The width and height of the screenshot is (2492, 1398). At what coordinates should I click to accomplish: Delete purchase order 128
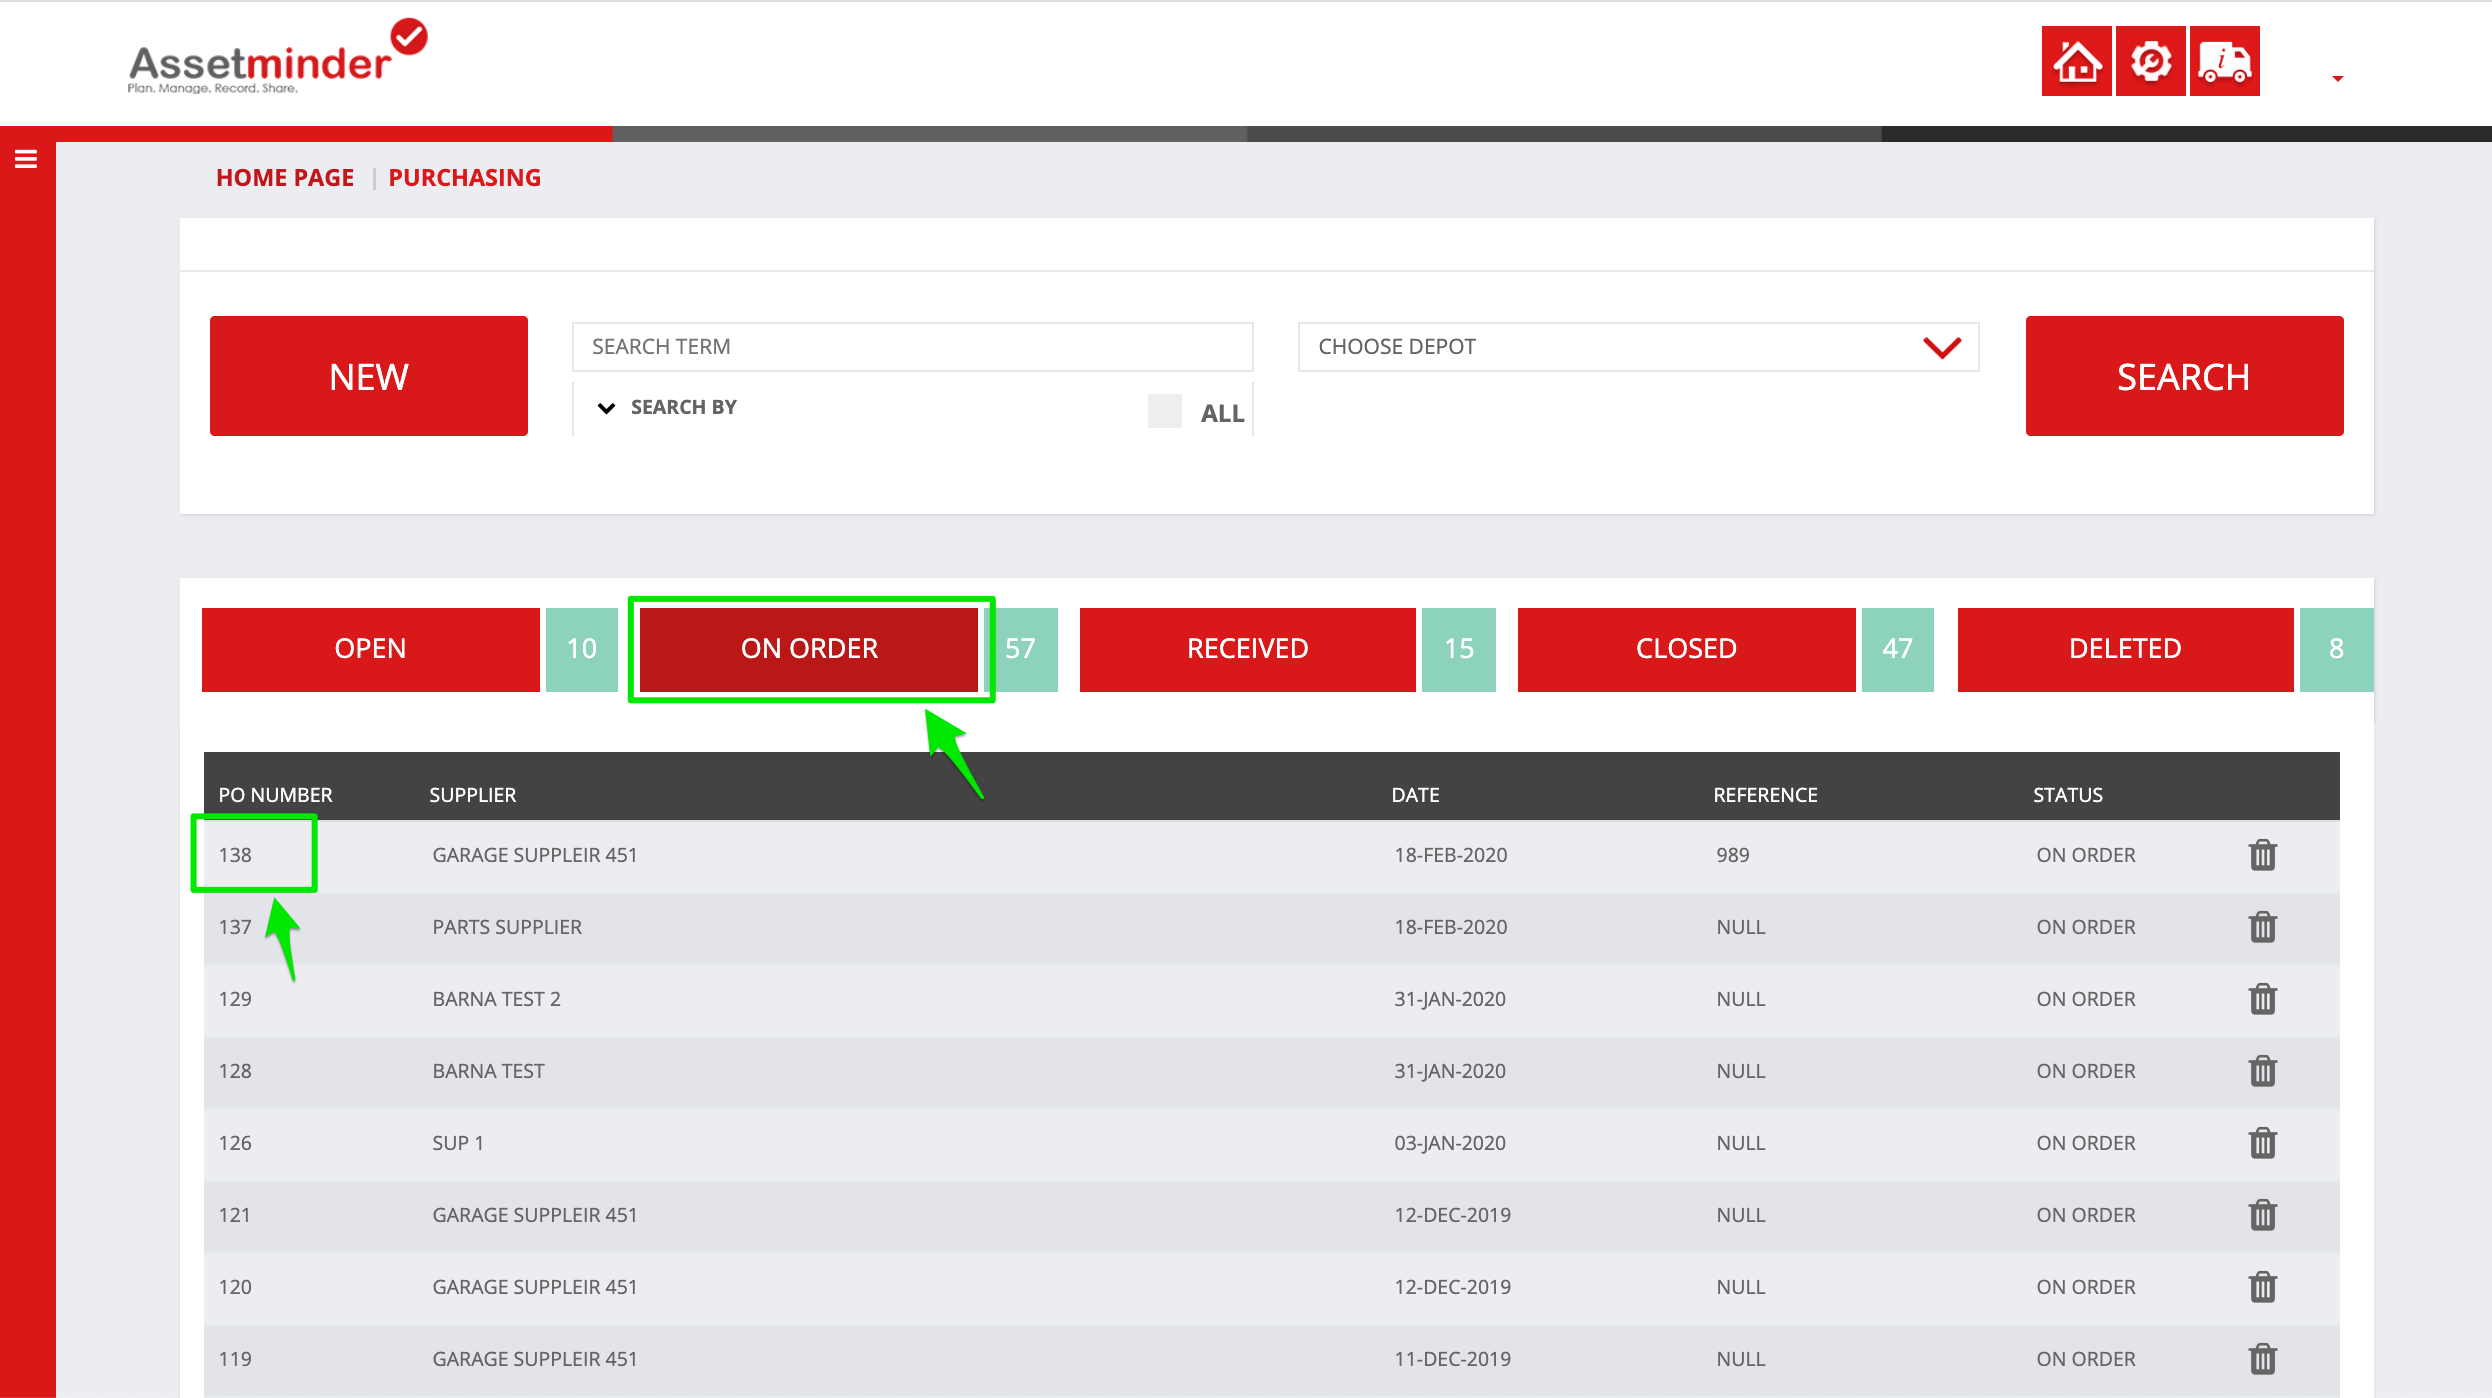(x=2262, y=1071)
